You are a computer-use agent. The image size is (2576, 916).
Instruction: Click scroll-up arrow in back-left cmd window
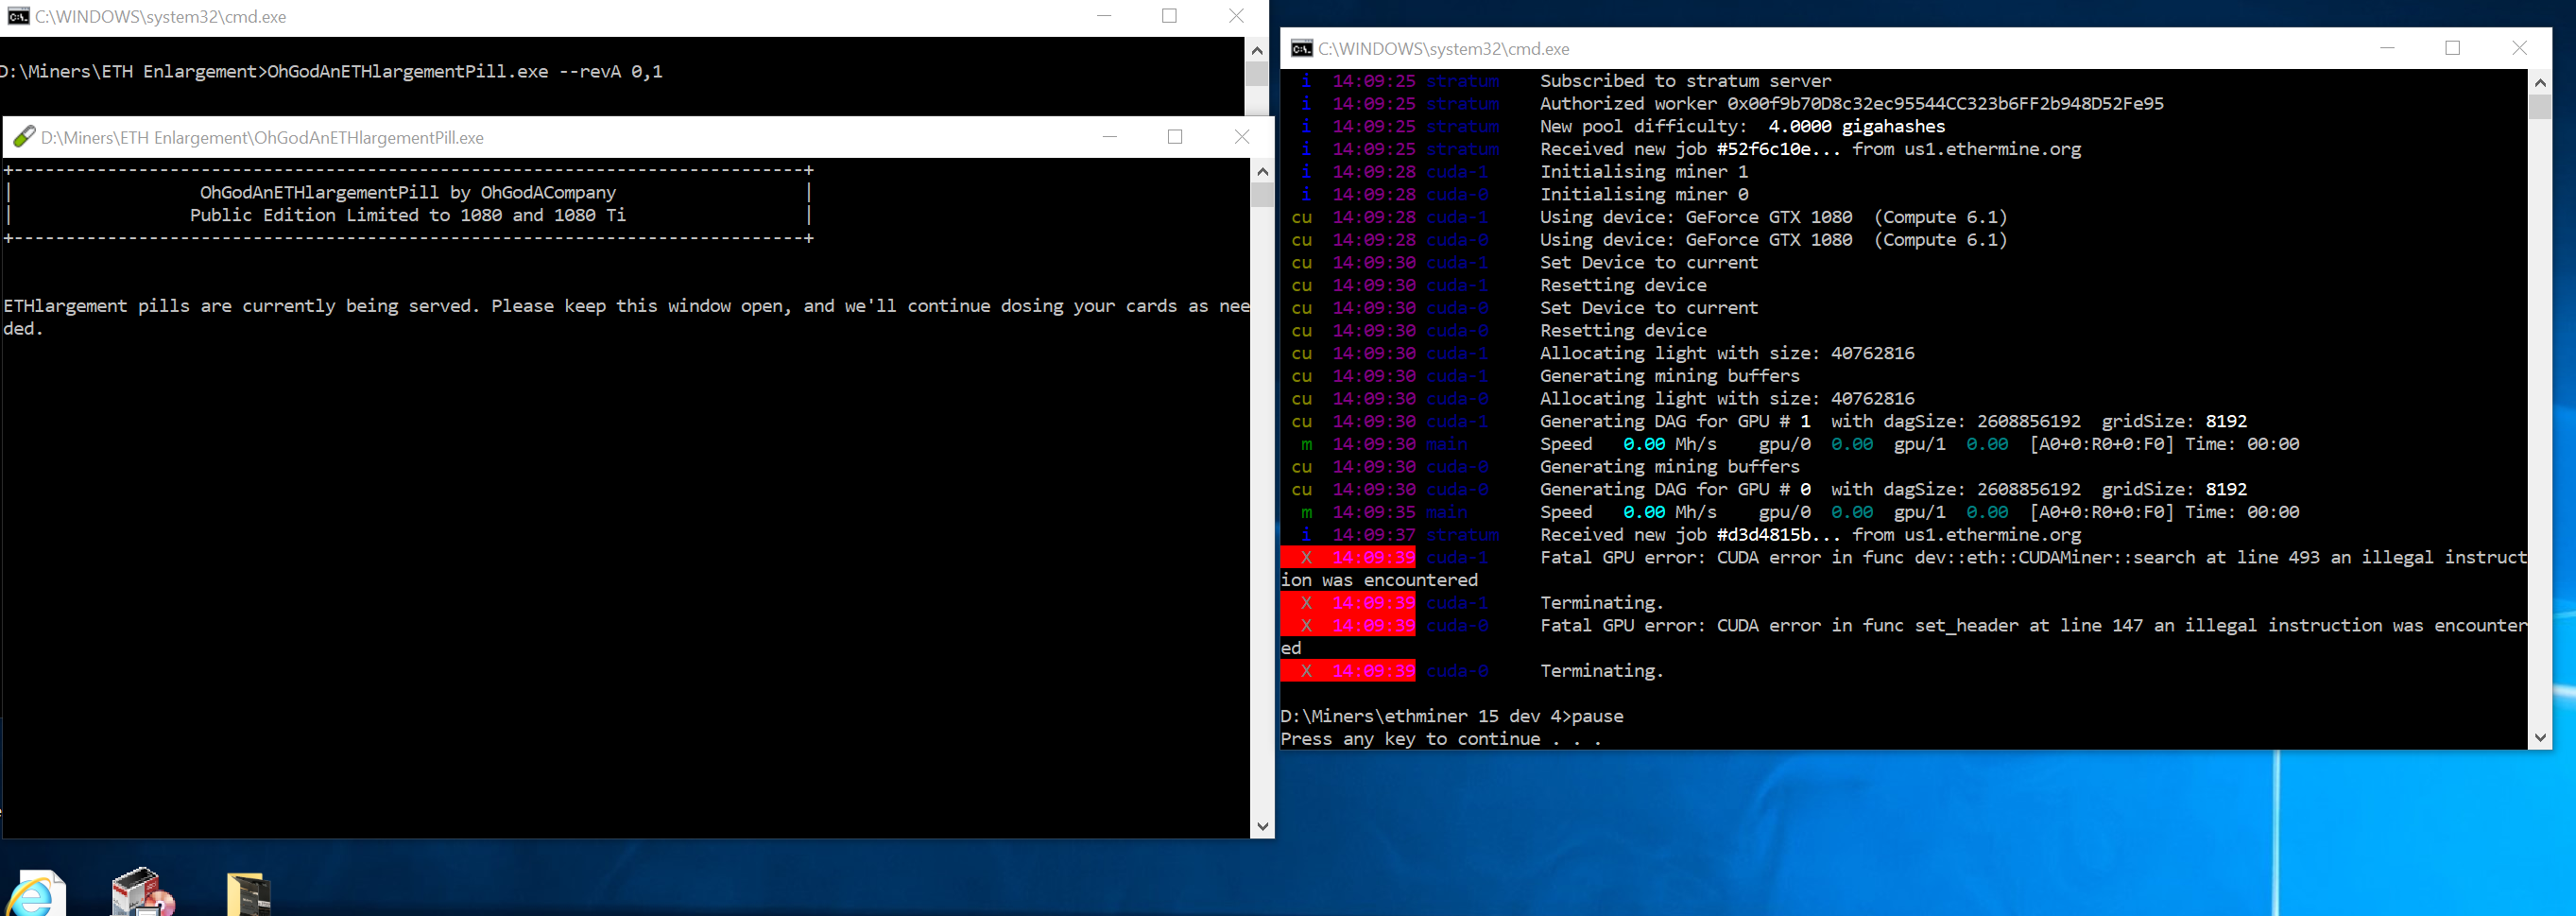[1257, 49]
